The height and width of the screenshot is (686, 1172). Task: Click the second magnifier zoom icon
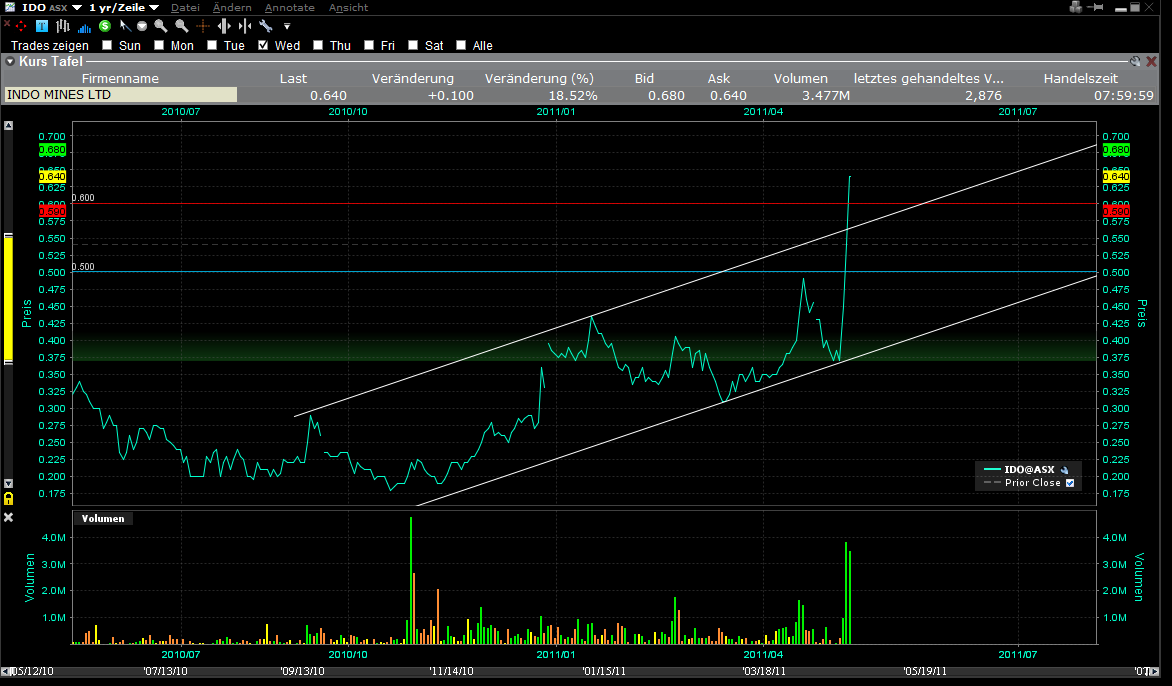coord(182,26)
